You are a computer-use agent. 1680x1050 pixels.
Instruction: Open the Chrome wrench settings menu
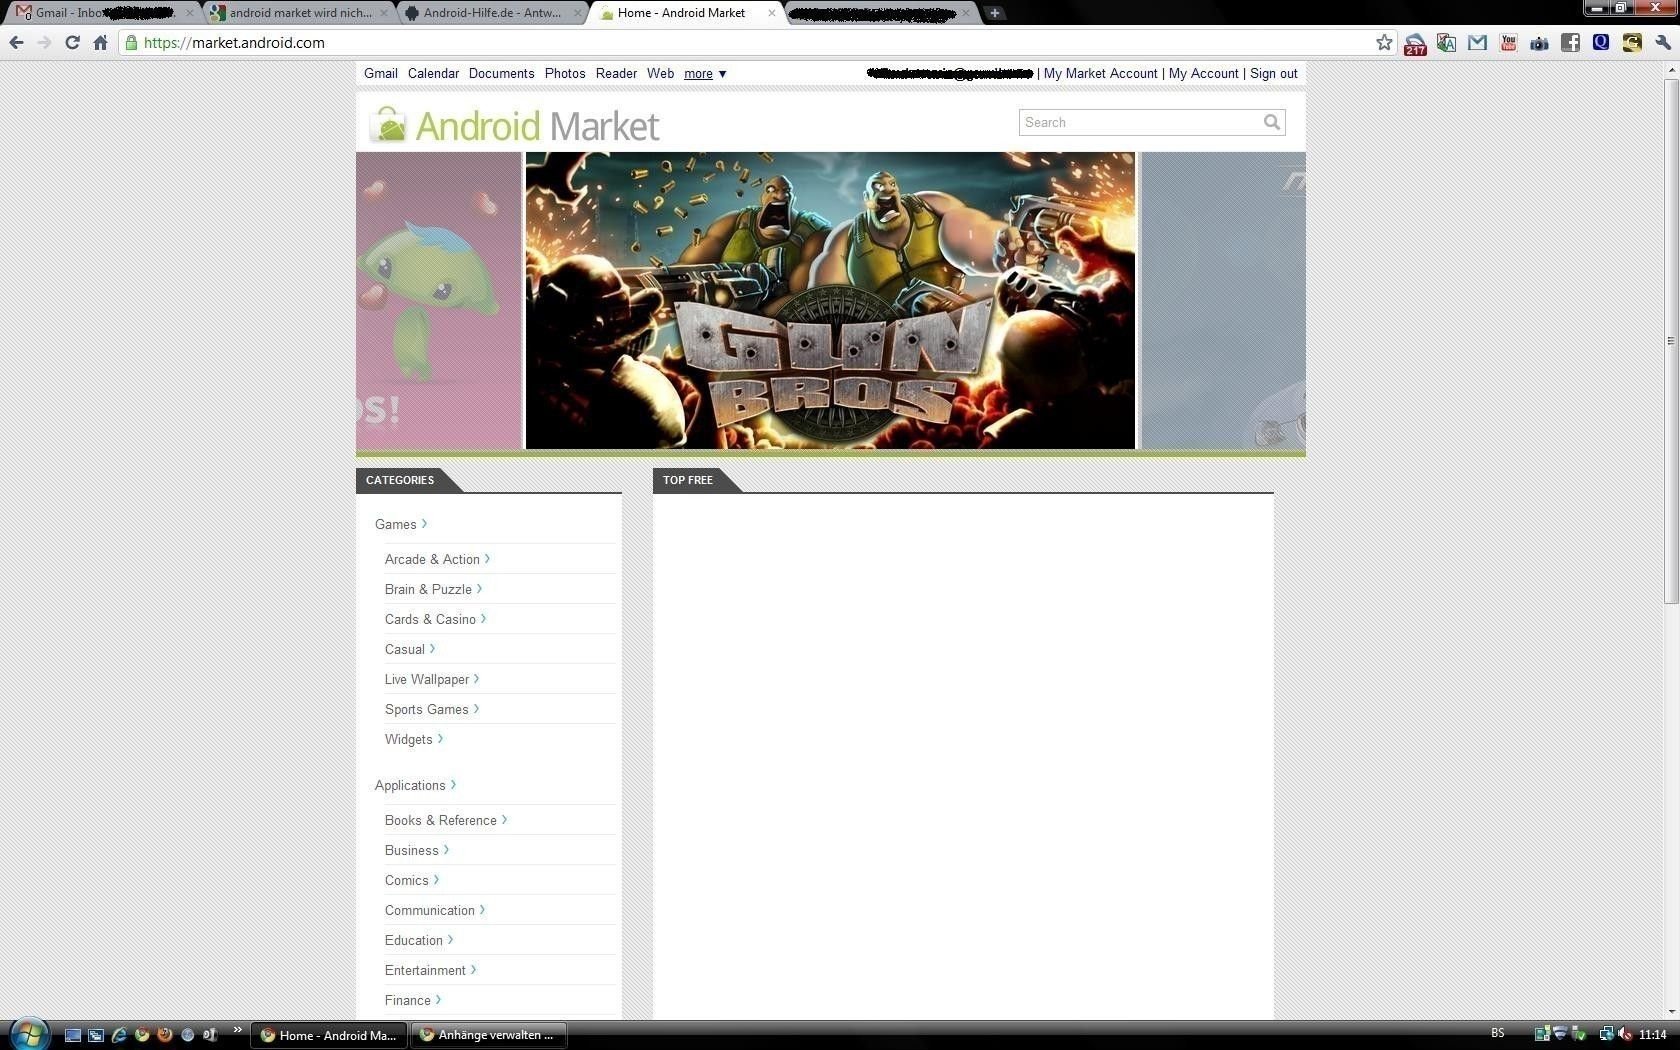(1663, 42)
